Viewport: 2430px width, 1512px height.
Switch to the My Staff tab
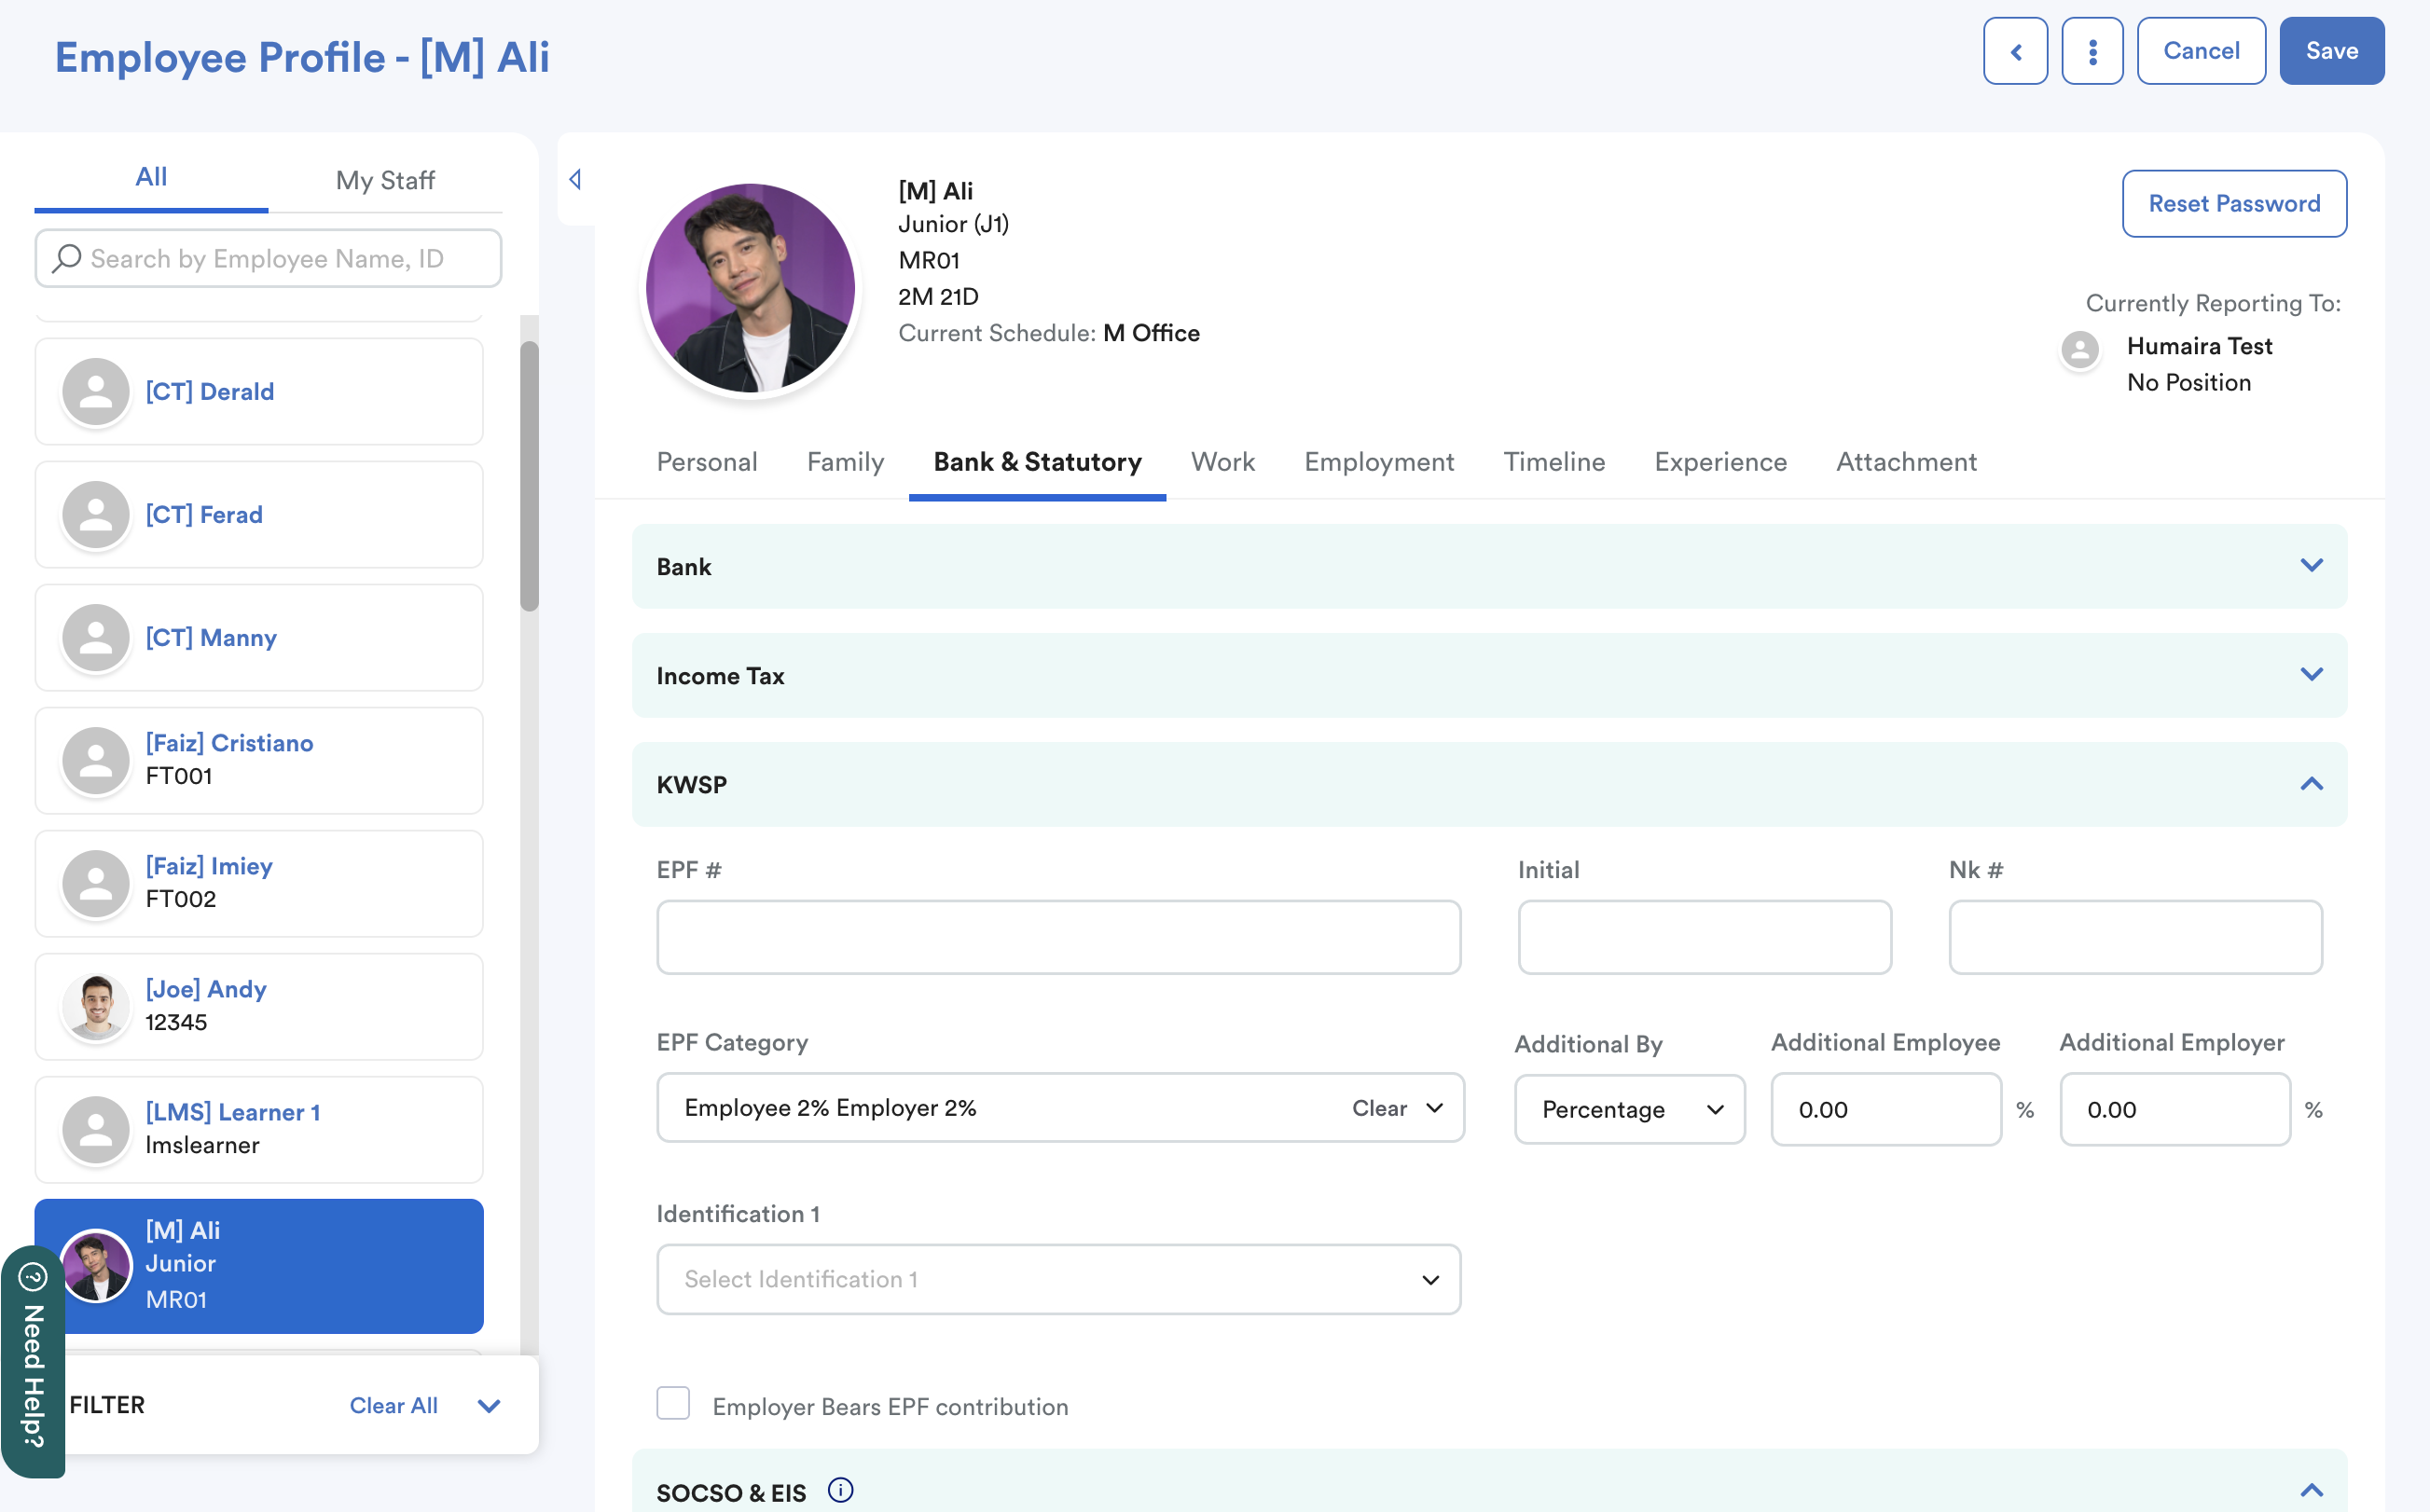pyautogui.click(x=385, y=180)
